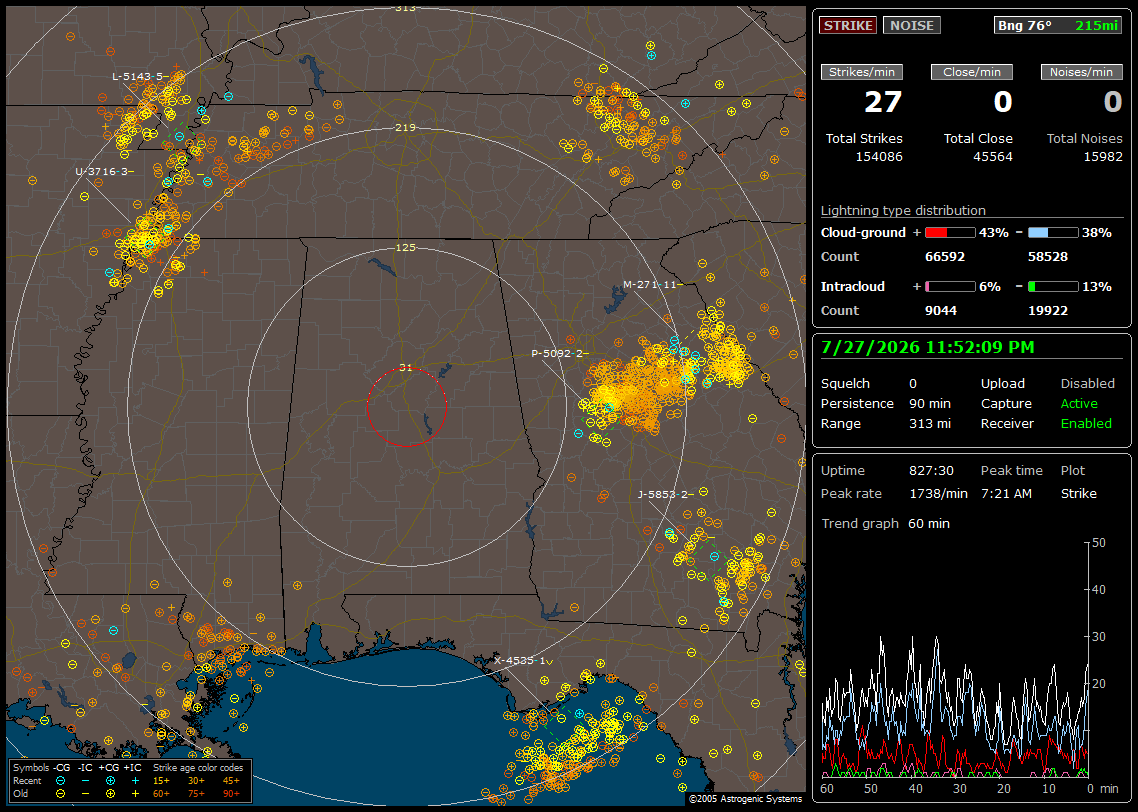
Task: Click the Peak rate value 1738/min
Action: [x=938, y=494]
